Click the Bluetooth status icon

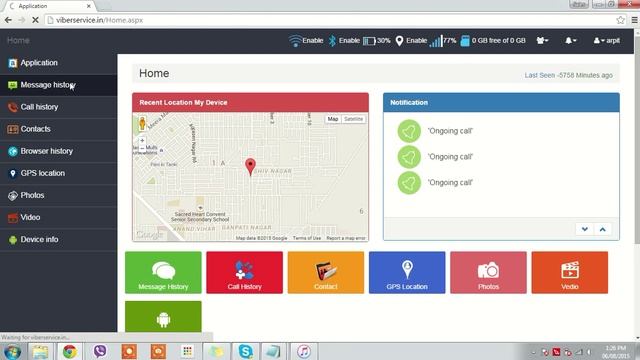tap(332, 41)
